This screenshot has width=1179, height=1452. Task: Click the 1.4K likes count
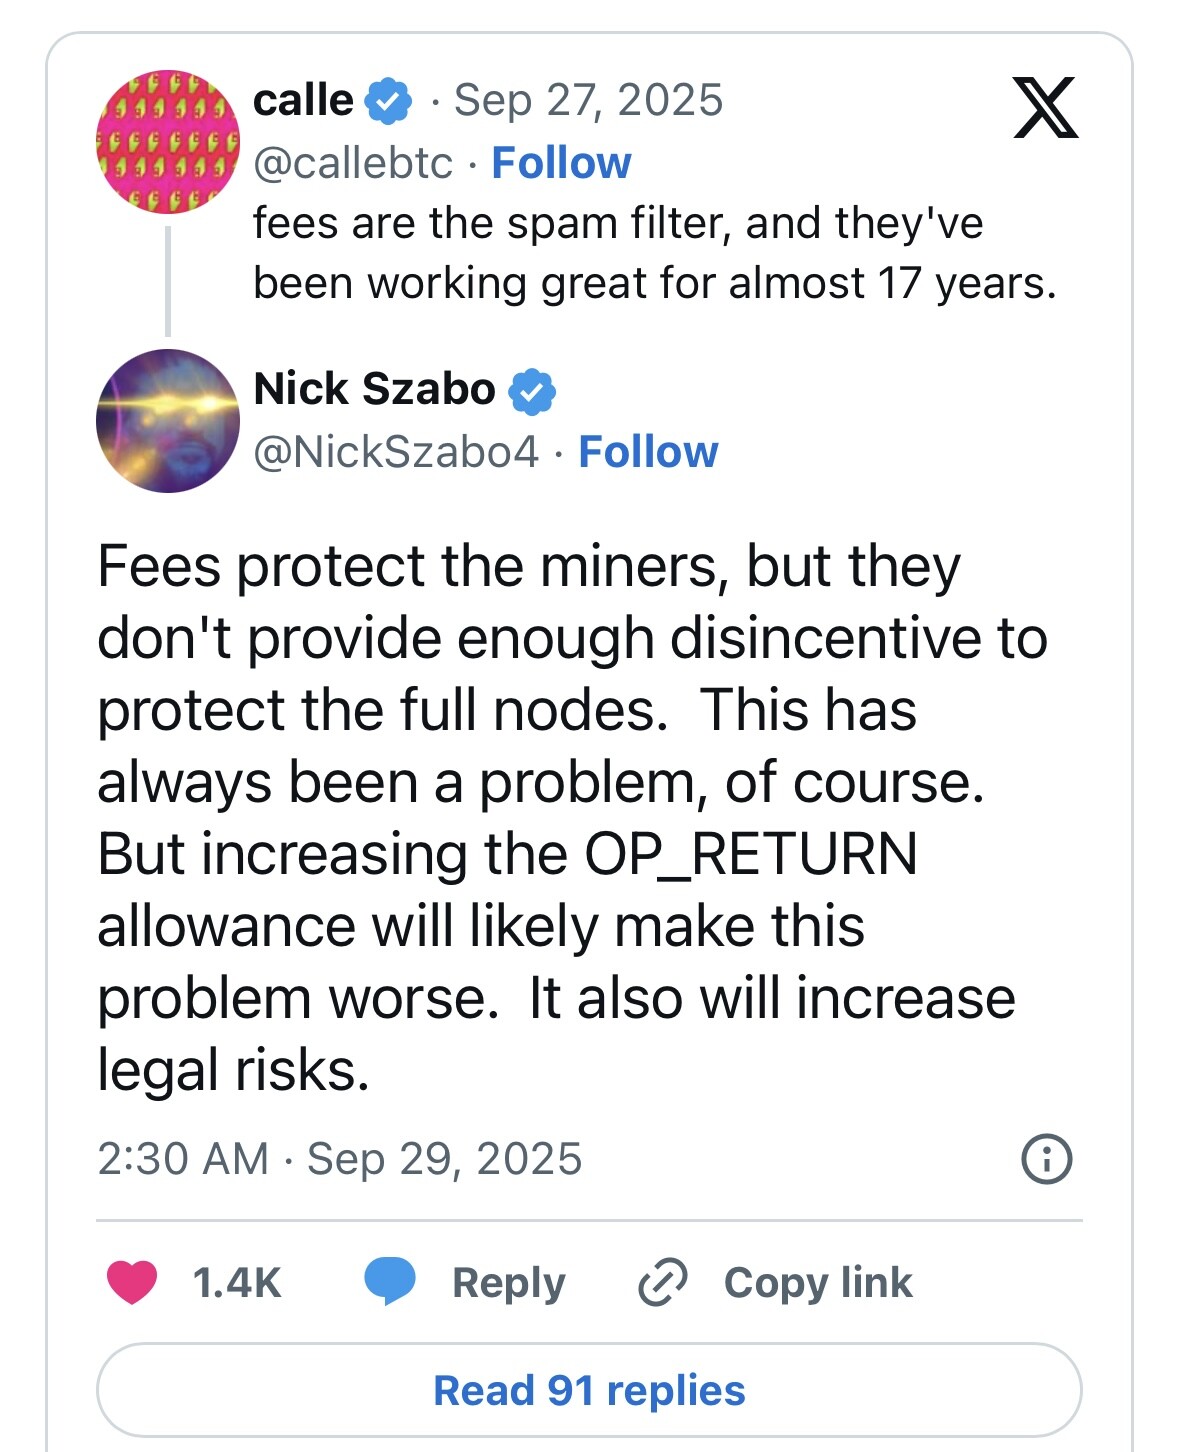237,1283
